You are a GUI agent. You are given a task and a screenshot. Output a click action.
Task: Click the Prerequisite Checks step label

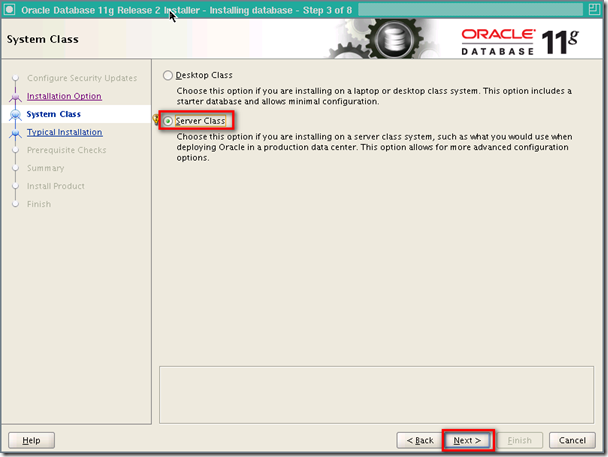tap(66, 150)
